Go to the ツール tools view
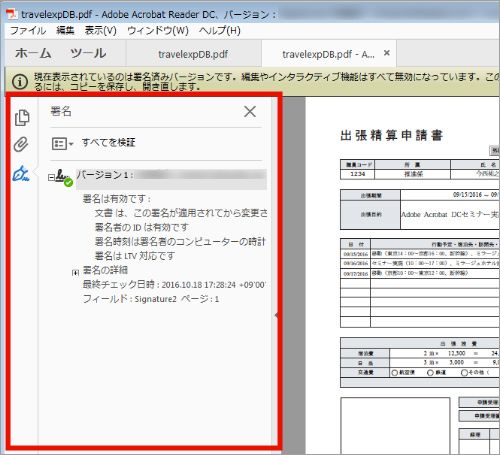Screen dimensions: 500x455 point(88,53)
